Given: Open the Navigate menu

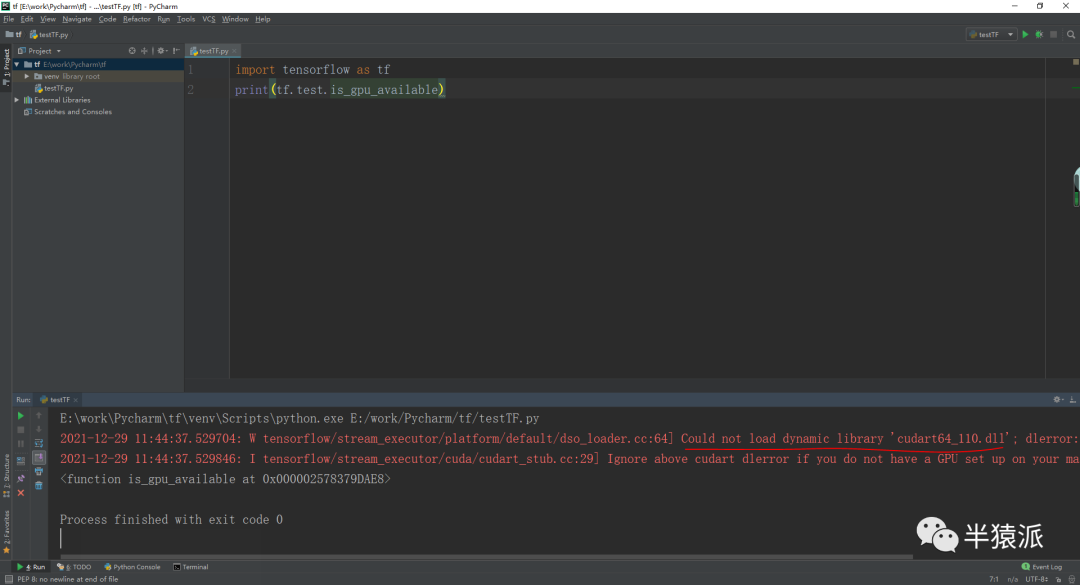Looking at the screenshot, I should [76, 19].
